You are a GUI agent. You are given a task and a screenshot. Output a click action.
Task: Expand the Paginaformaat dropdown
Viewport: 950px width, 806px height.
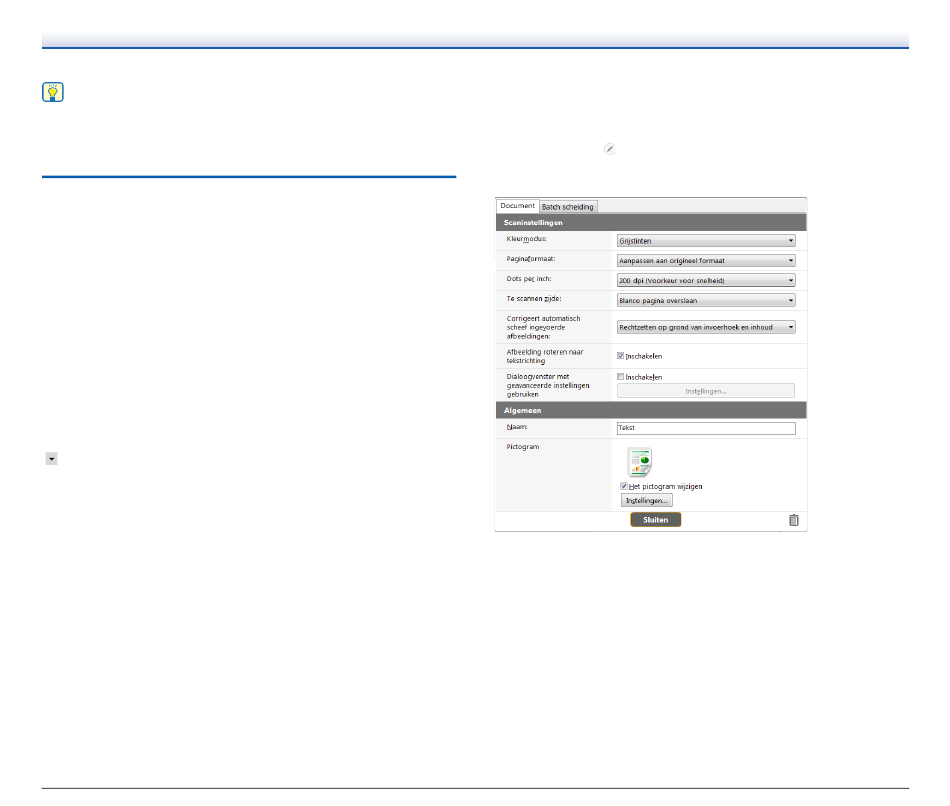(x=706, y=260)
